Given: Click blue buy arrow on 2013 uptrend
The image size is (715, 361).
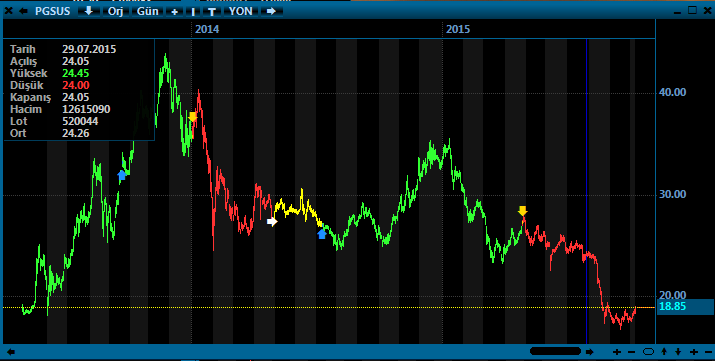Looking at the screenshot, I should [122, 175].
